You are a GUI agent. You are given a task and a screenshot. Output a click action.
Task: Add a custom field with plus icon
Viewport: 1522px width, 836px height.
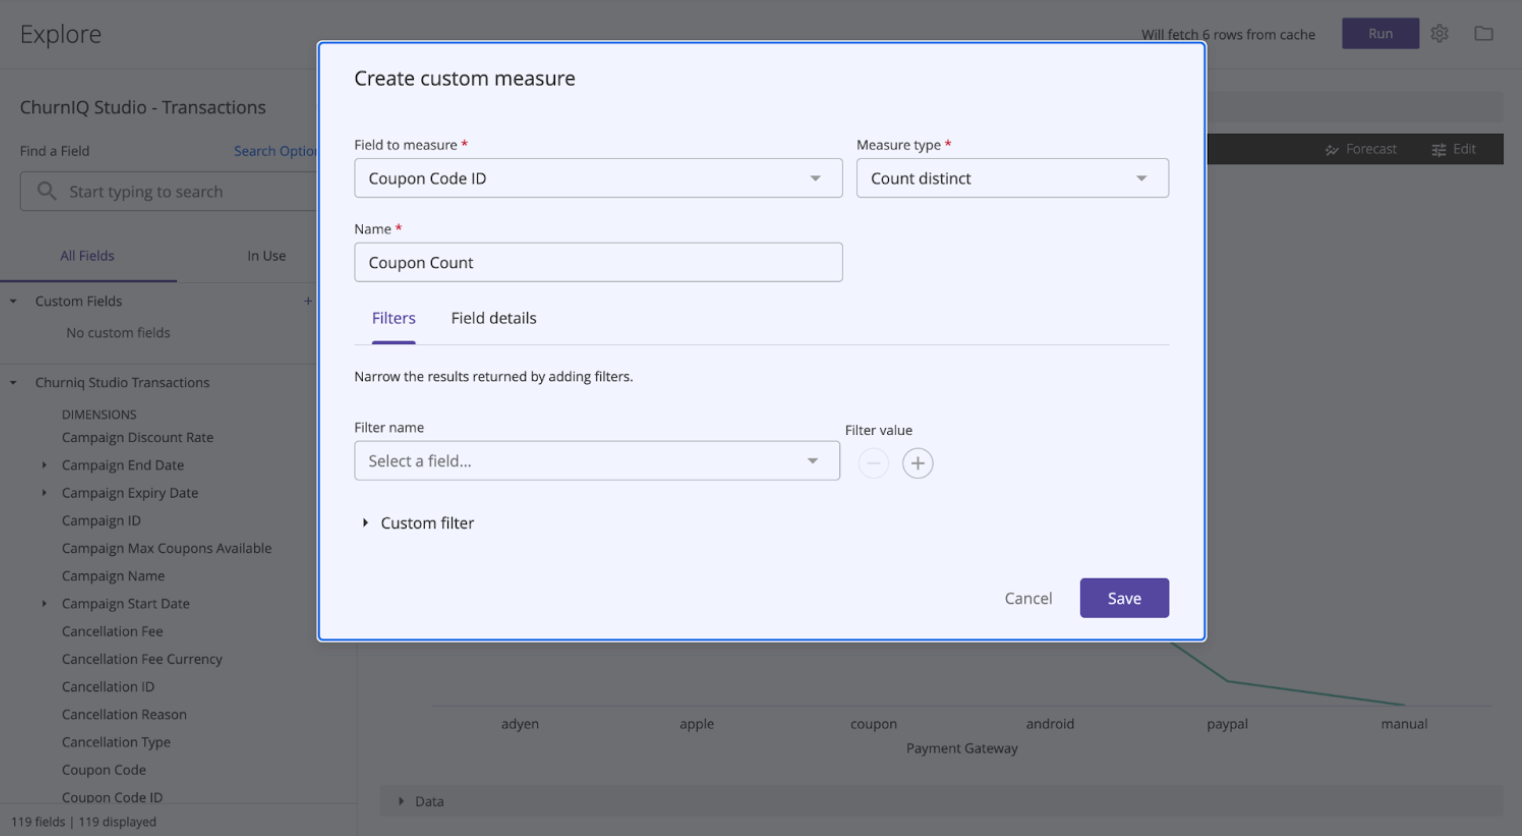coord(308,301)
